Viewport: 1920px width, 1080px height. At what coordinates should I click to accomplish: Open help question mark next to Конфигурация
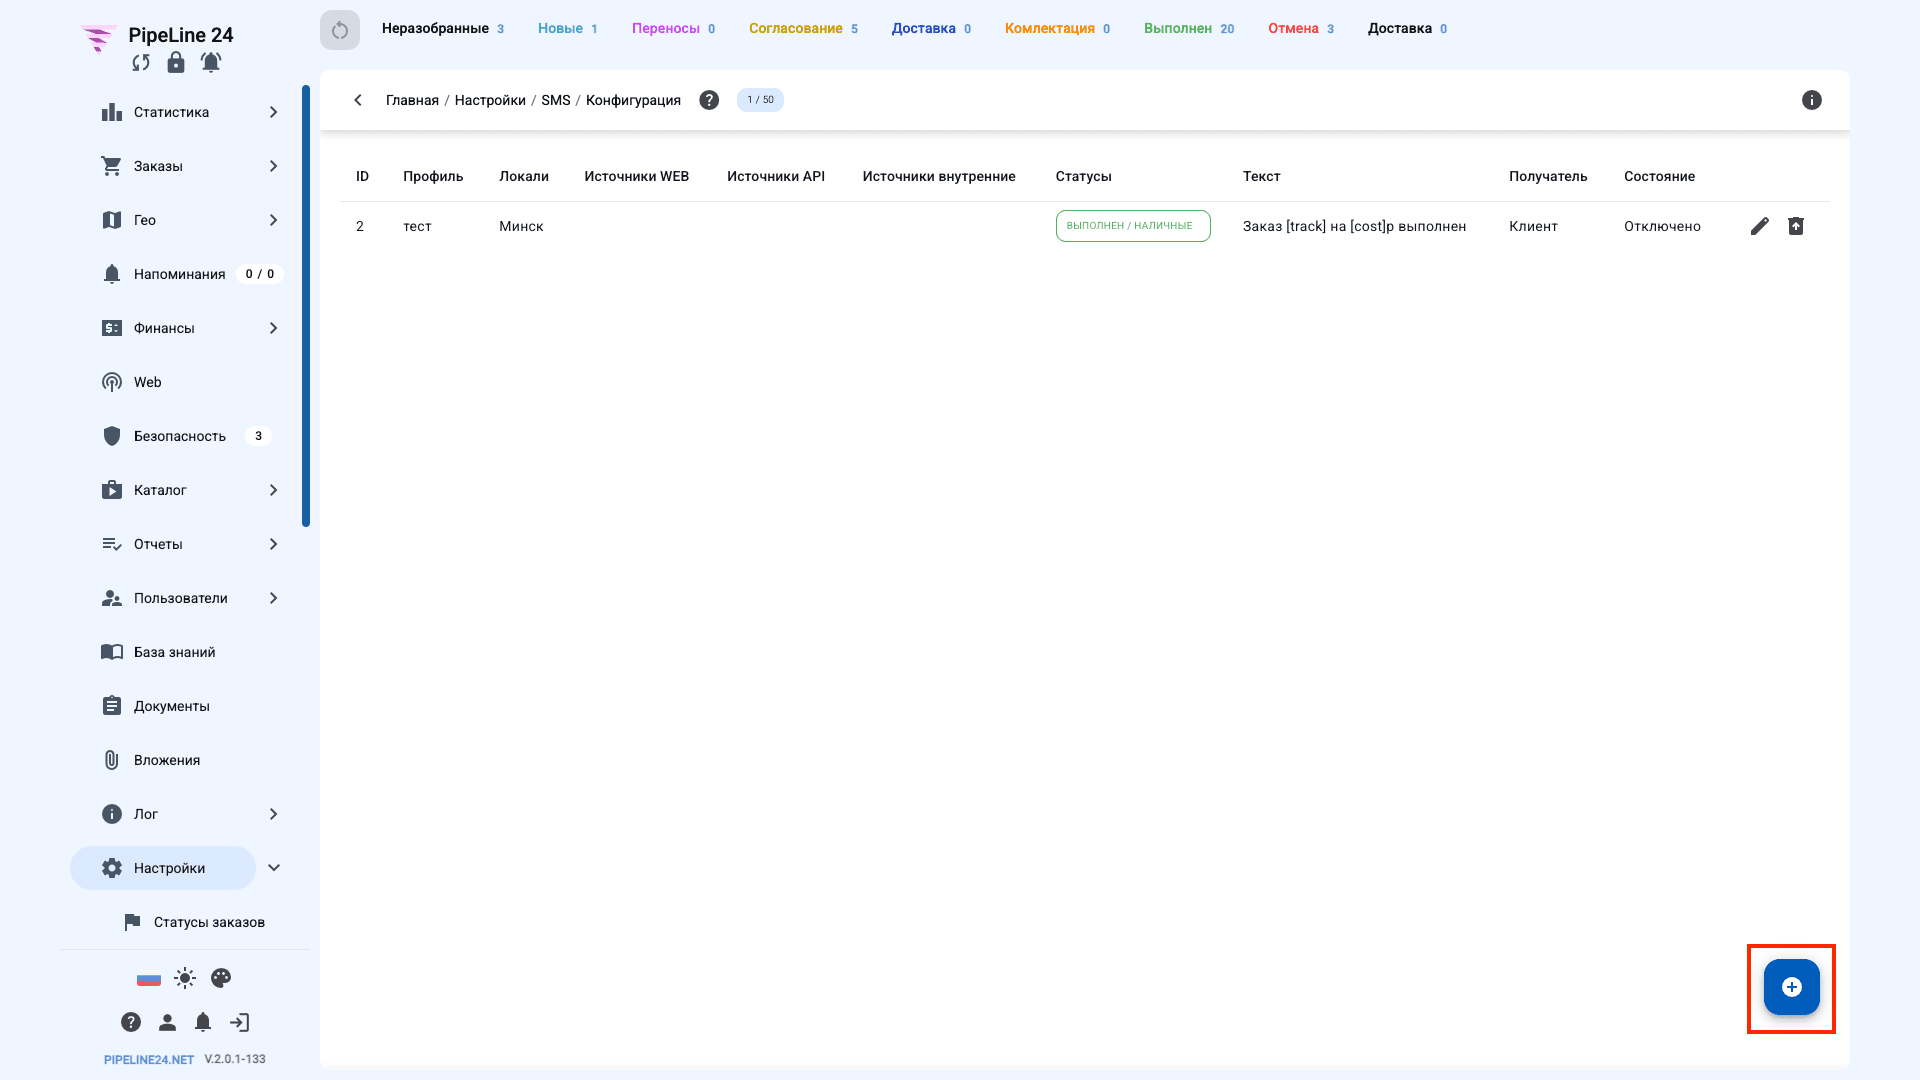(x=709, y=100)
